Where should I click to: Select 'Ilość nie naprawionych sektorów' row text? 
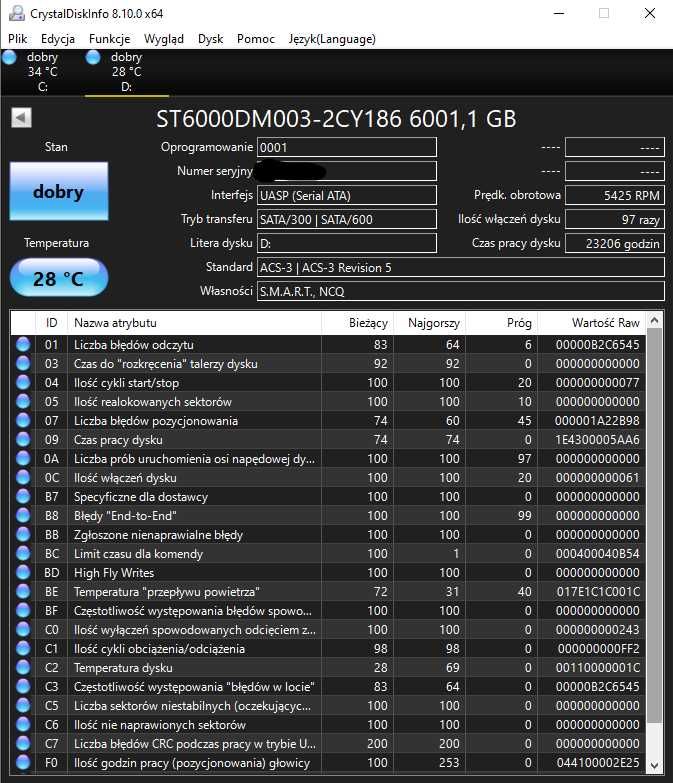click(160, 725)
